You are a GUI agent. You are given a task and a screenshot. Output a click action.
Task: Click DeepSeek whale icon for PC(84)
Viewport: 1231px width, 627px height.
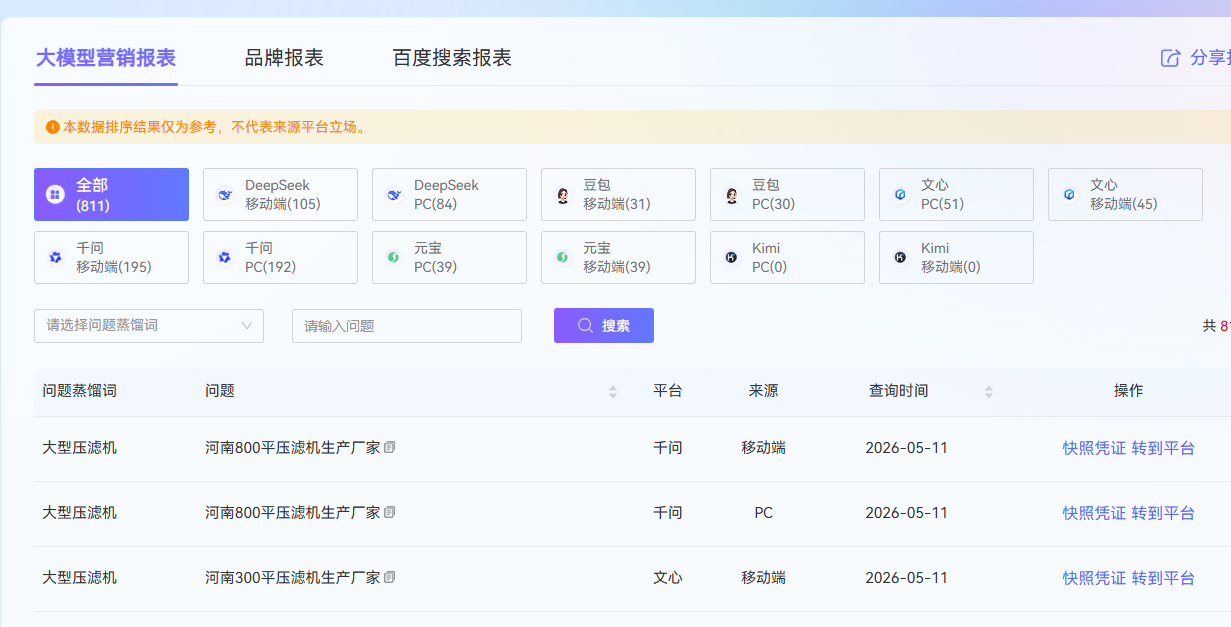394,194
